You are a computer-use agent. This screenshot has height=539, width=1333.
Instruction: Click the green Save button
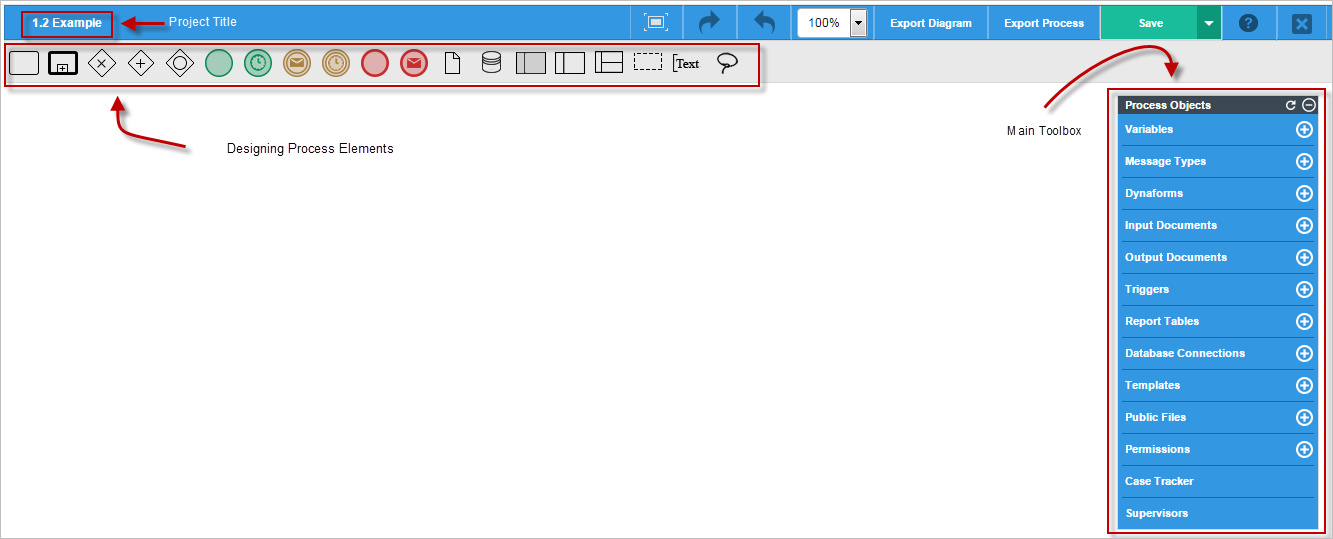(x=1150, y=23)
